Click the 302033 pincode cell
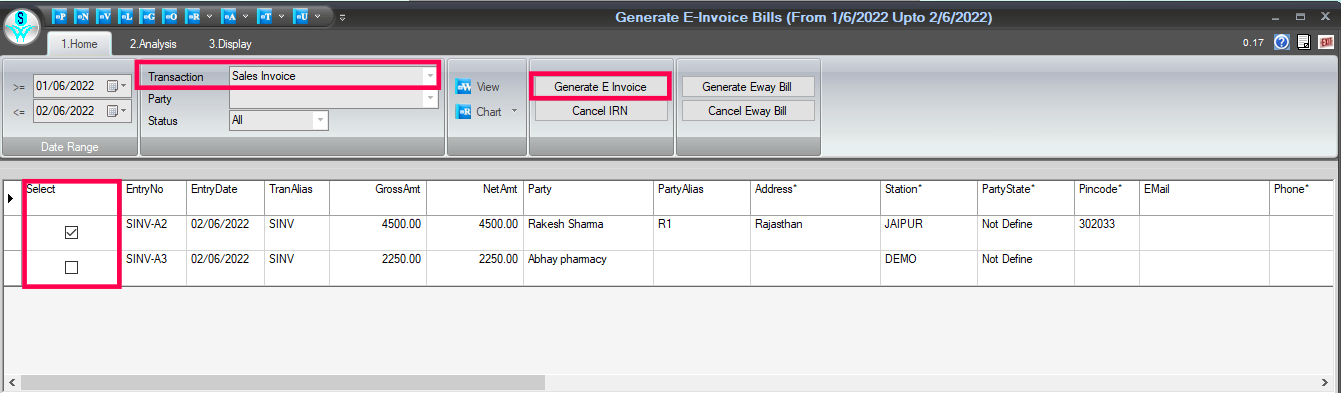The height and width of the screenshot is (393, 1341). pyautogui.click(x=1107, y=232)
